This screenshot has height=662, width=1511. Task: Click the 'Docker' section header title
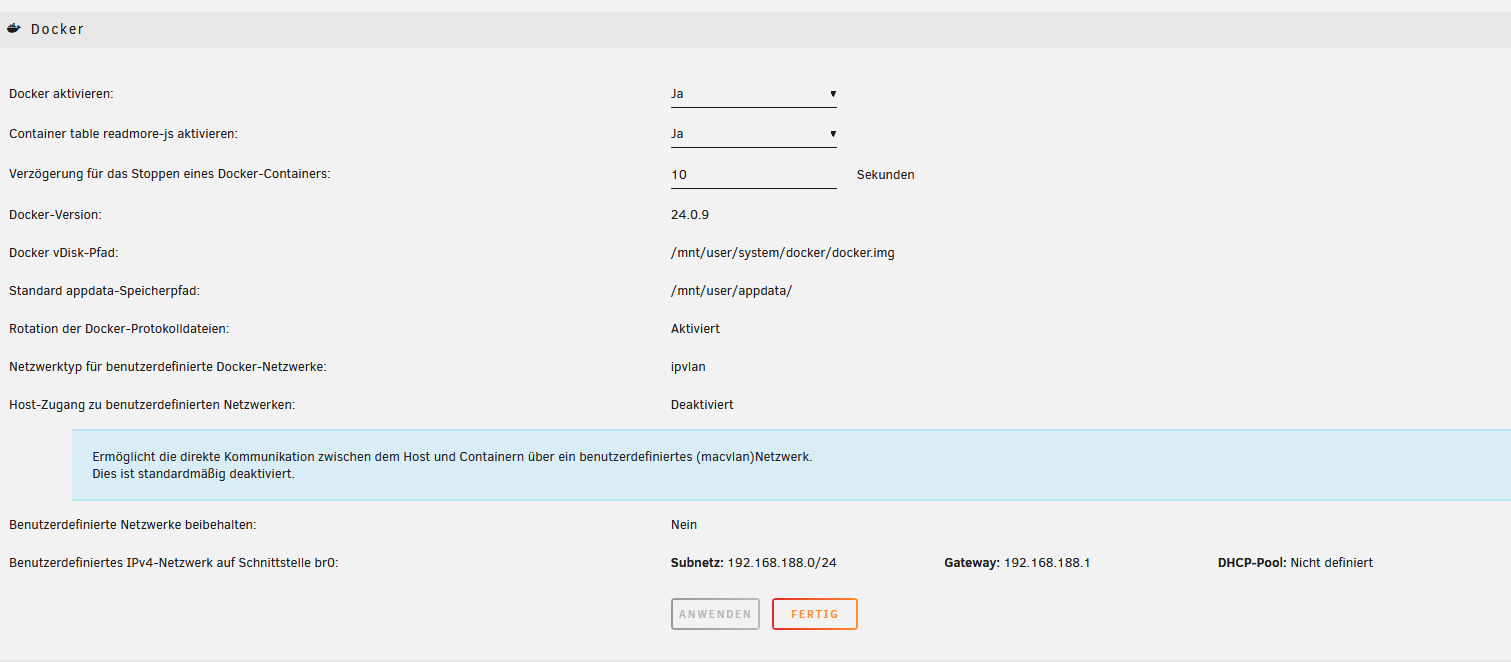click(x=57, y=29)
